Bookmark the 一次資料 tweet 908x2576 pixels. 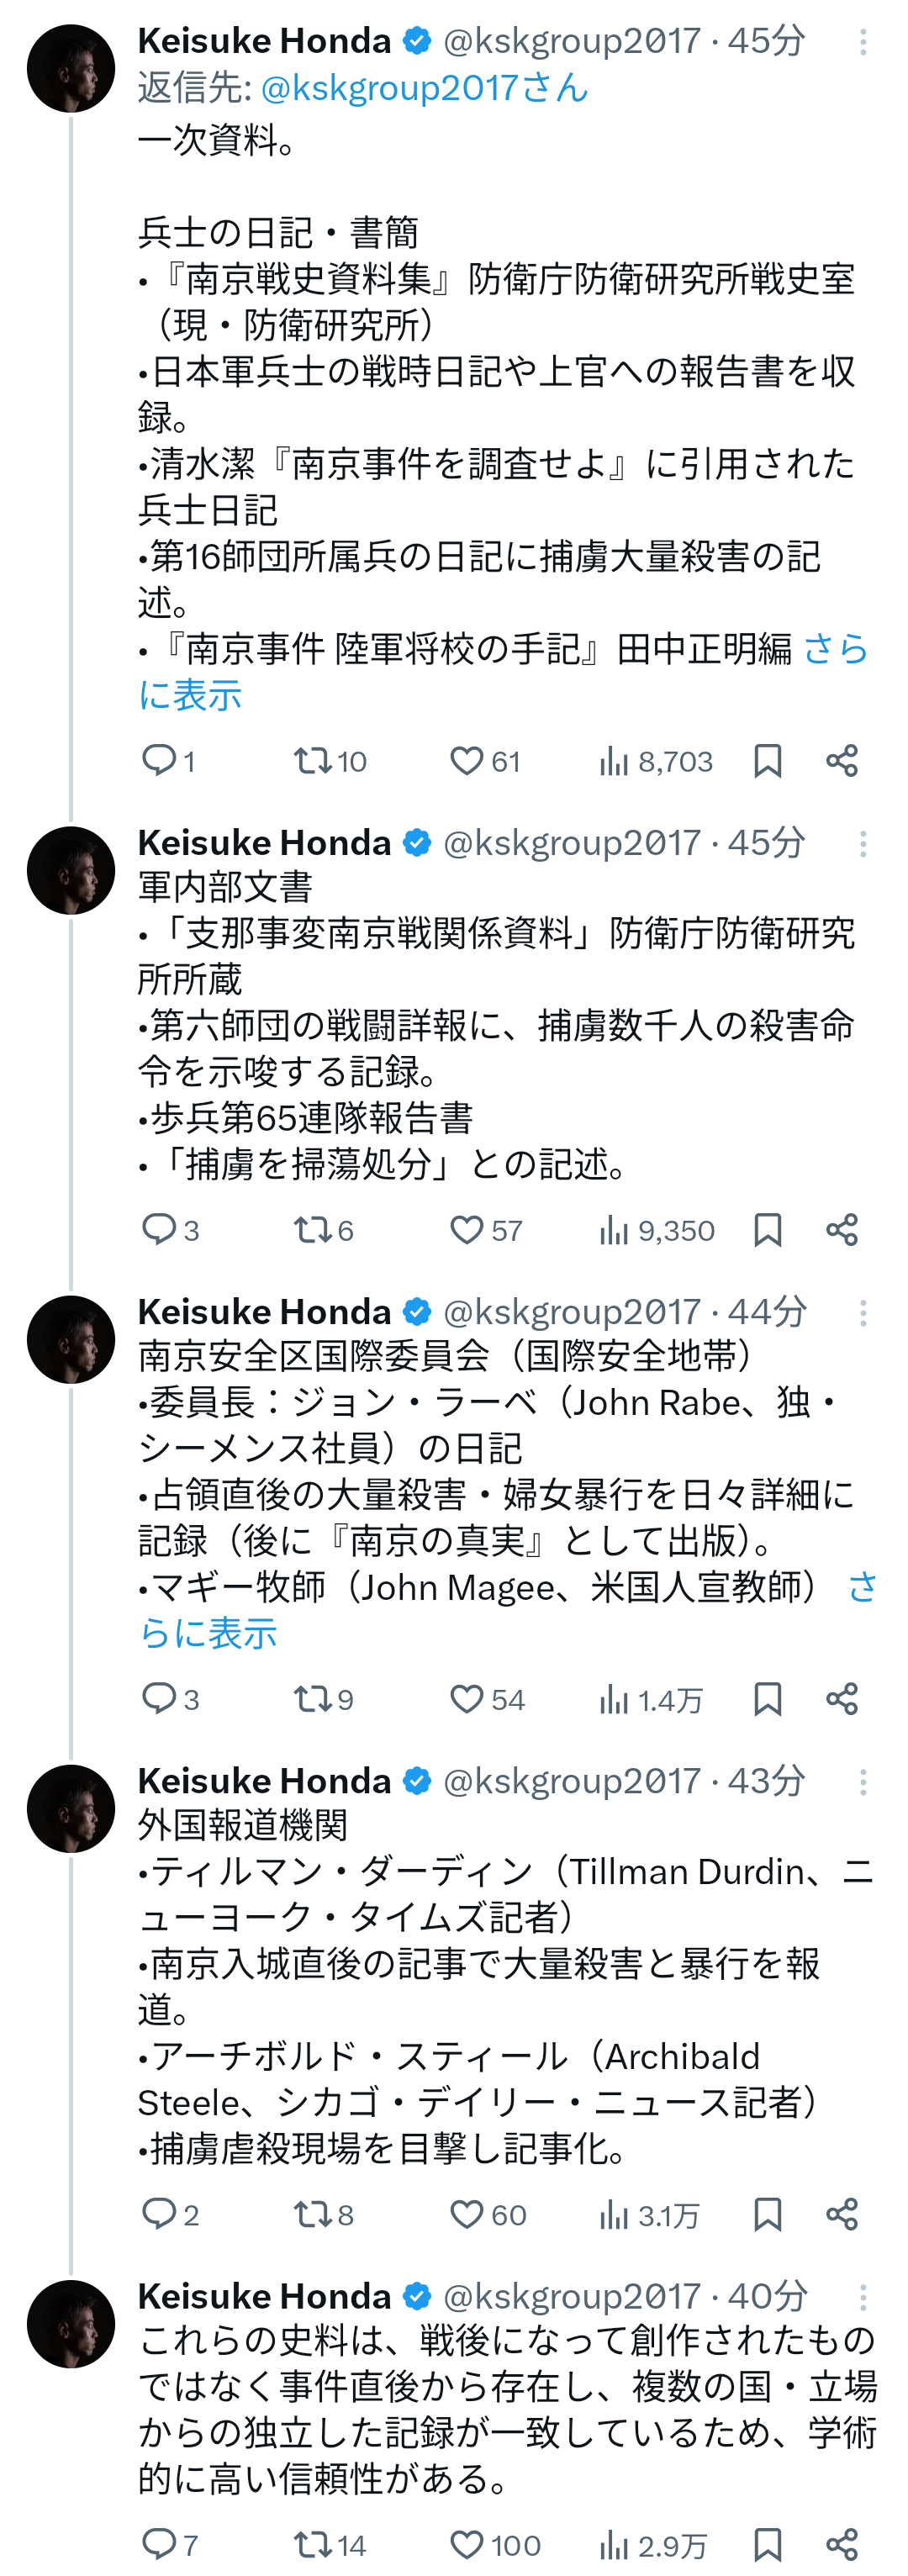[767, 761]
